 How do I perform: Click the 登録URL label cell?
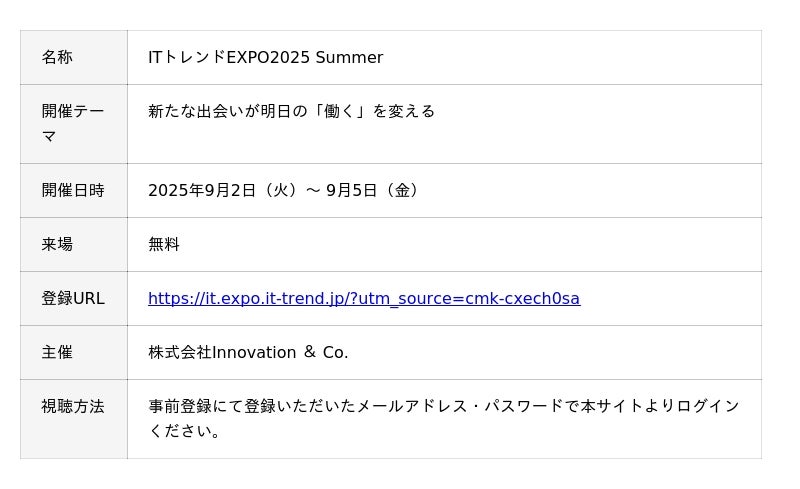coord(74,299)
